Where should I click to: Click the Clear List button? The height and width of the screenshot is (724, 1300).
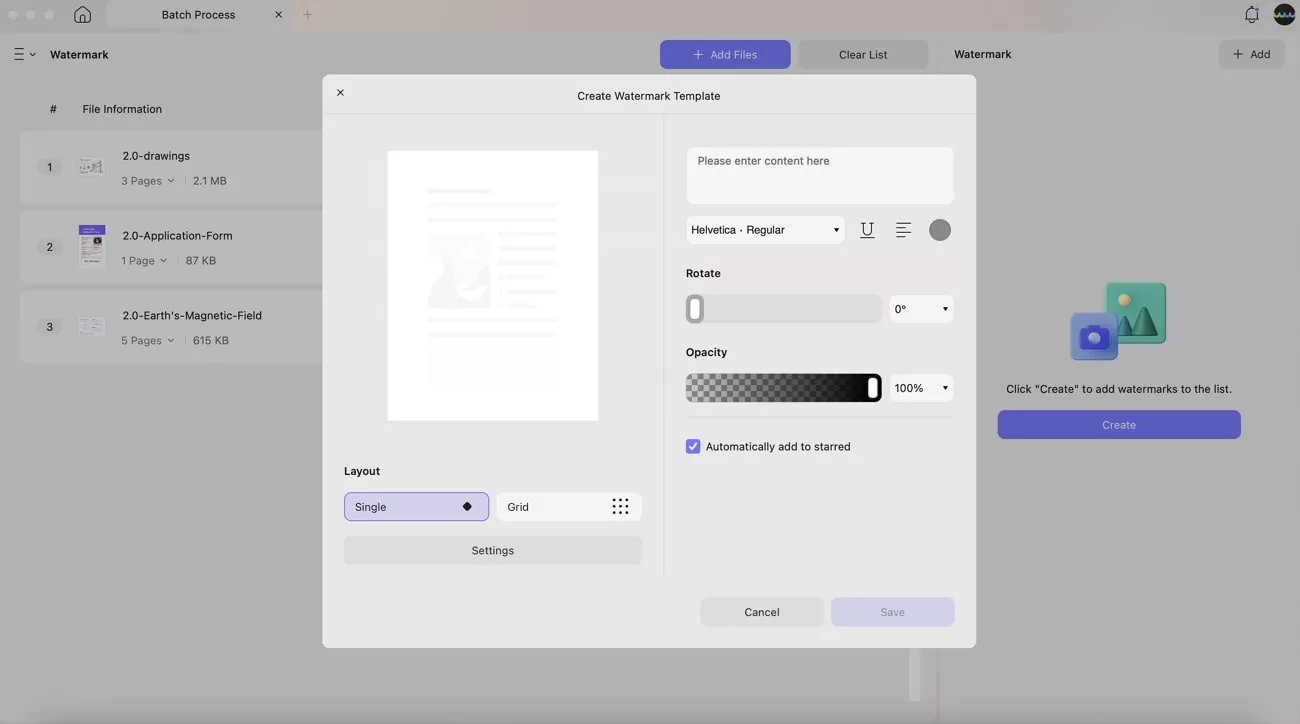point(863,55)
